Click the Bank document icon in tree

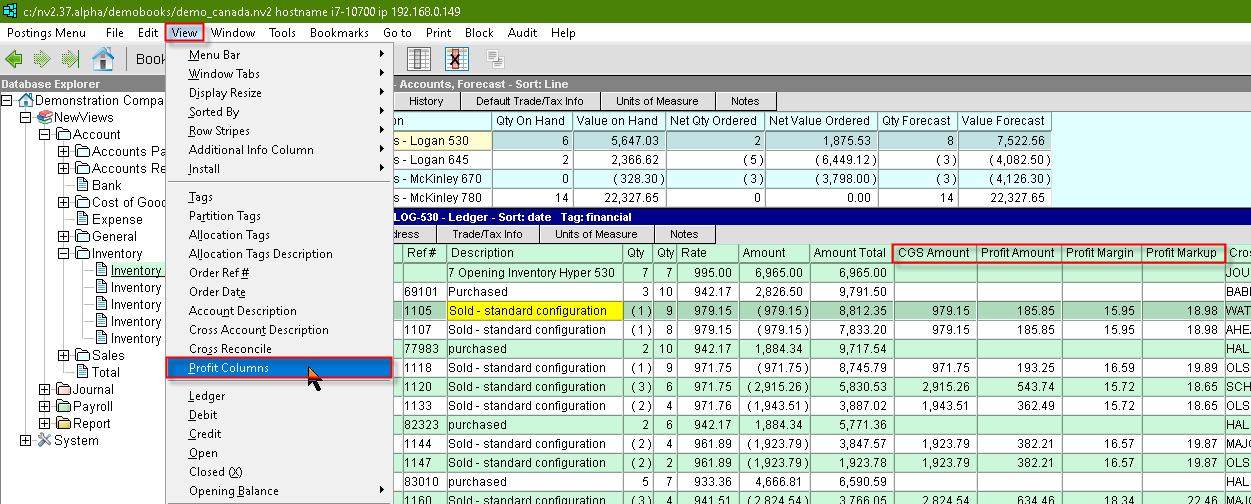click(x=83, y=185)
